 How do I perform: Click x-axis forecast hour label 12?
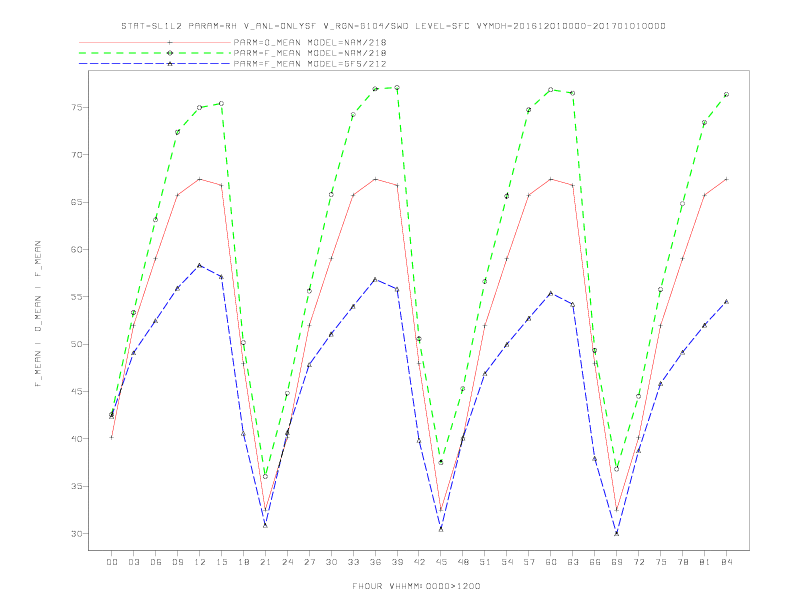pos(200,562)
